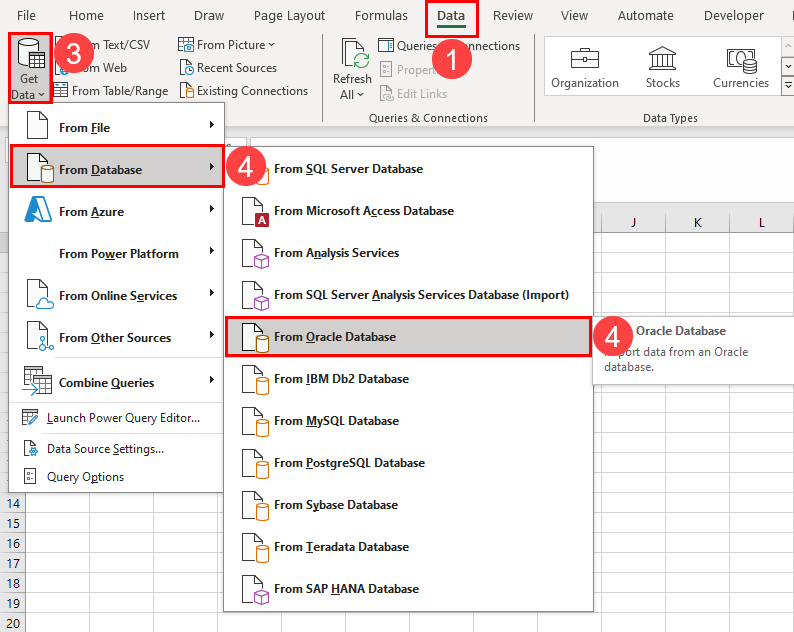Select row 14 header
Screen dimensions: 794x632
point(13,503)
